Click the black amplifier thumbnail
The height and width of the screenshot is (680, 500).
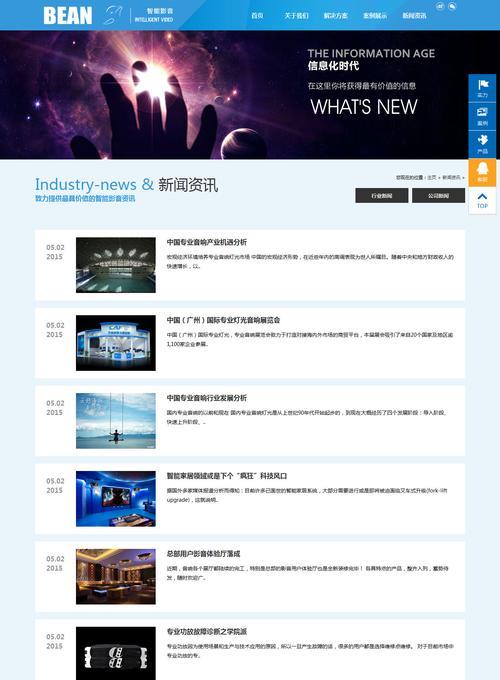[x=116, y=653]
